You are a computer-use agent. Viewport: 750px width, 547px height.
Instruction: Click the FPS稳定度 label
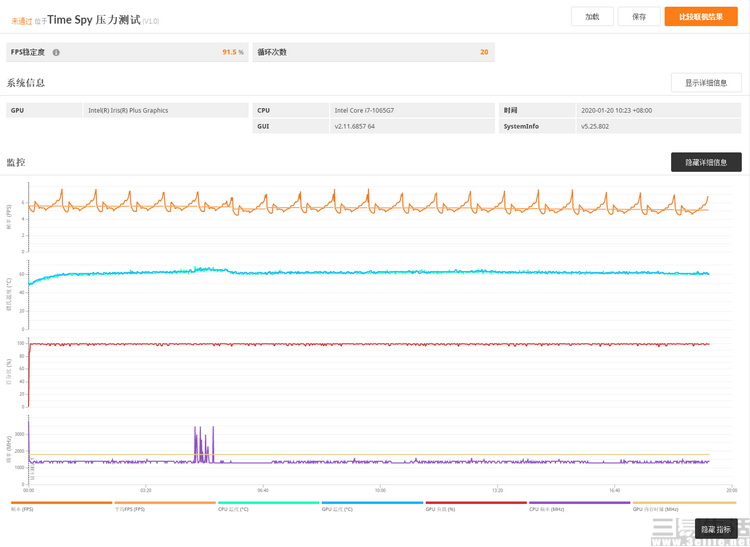tap(28, 52)
